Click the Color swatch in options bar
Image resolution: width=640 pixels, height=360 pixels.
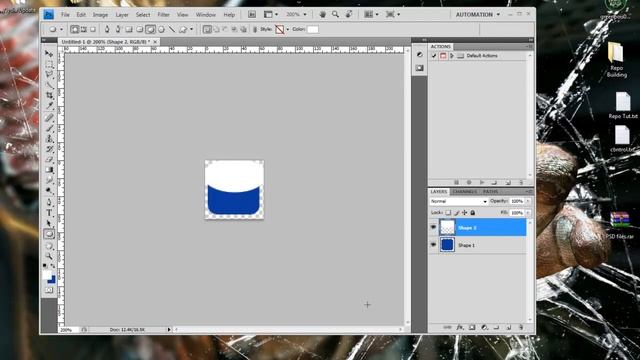[x=313, y=29]
